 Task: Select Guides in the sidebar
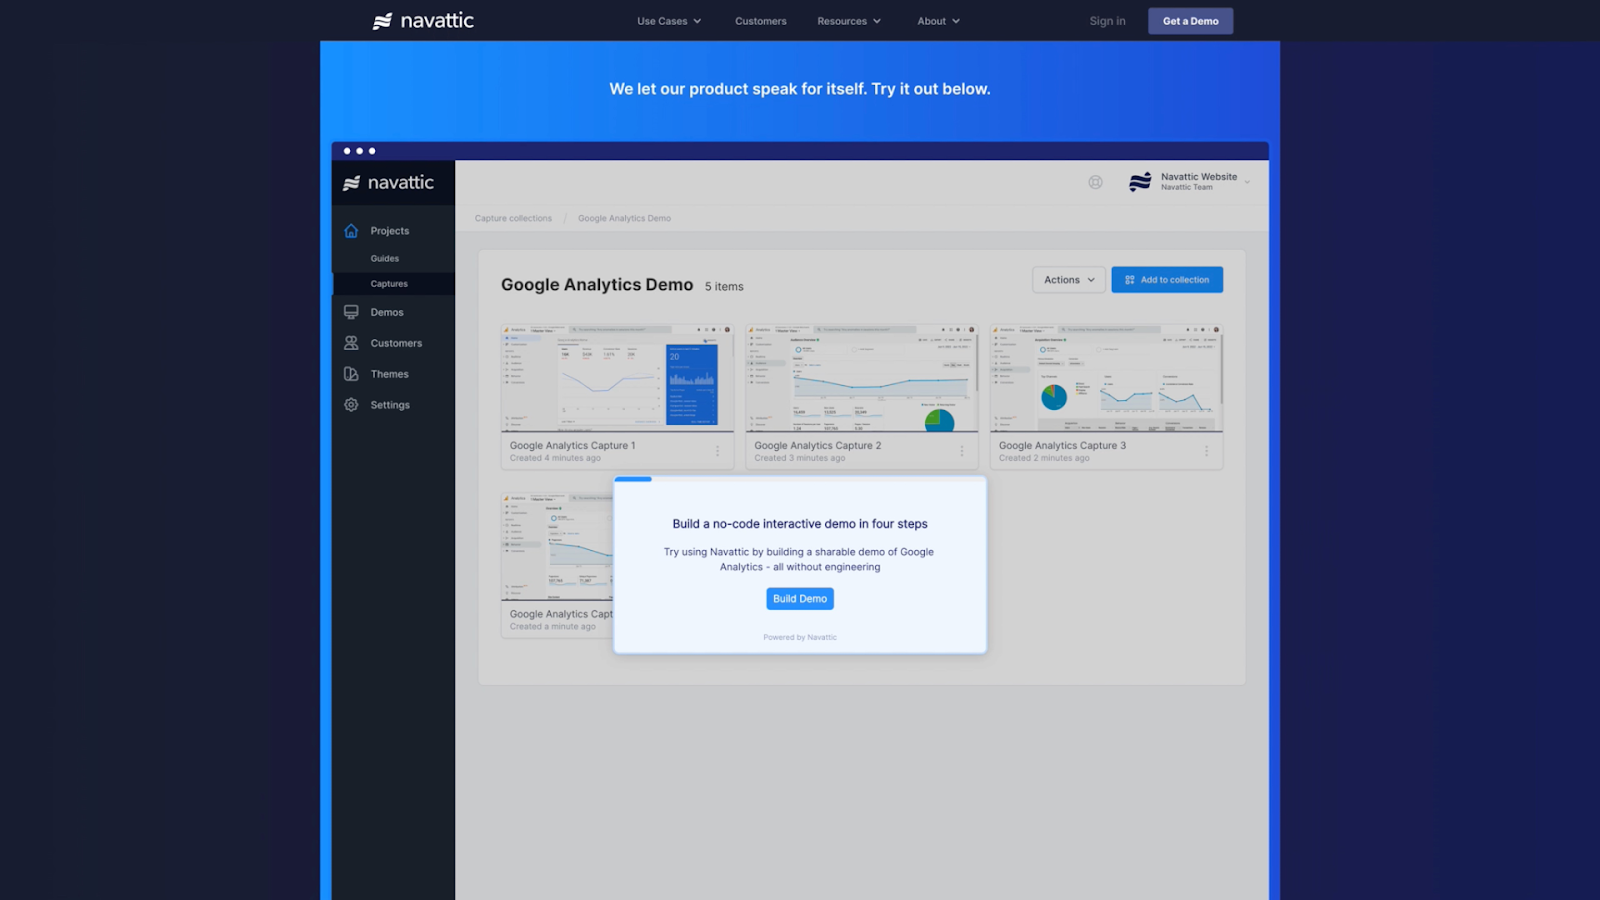385,259
